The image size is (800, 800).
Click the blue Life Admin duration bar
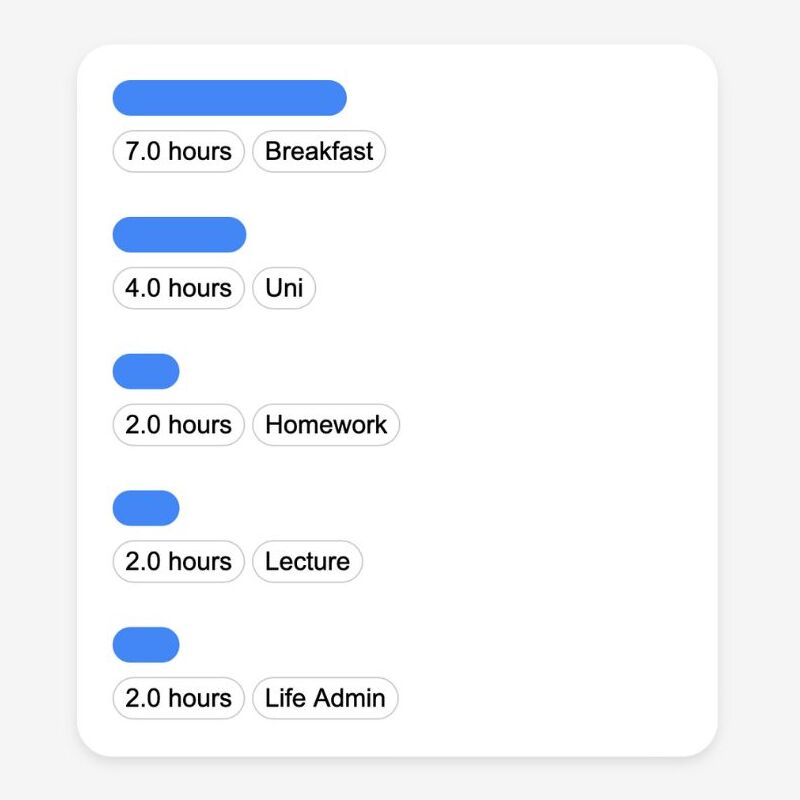(x=146, y=645)
